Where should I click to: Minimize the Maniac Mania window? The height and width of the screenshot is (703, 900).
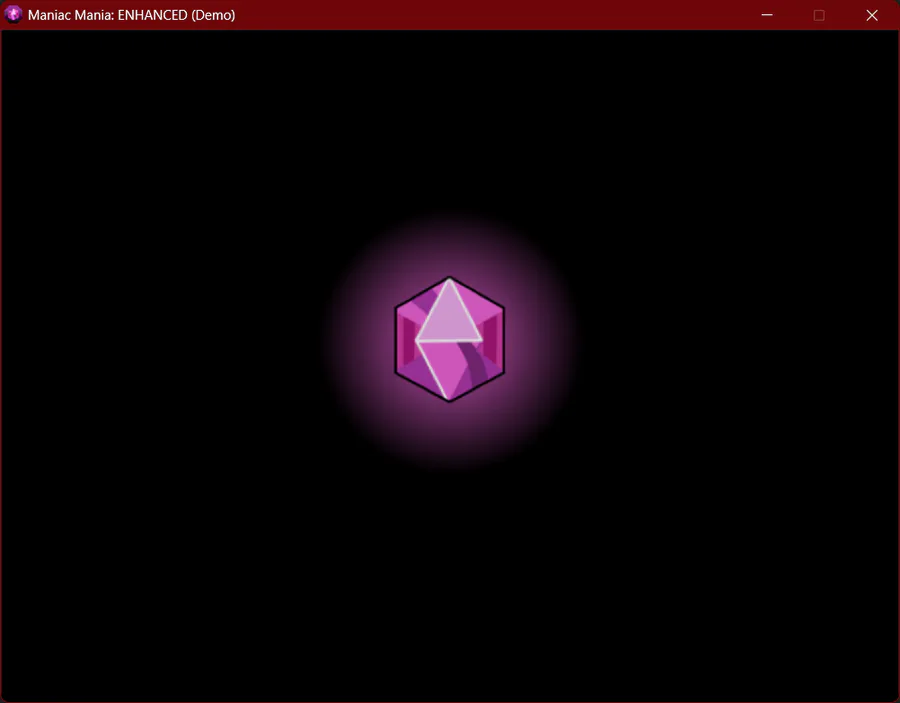(767, 15)
